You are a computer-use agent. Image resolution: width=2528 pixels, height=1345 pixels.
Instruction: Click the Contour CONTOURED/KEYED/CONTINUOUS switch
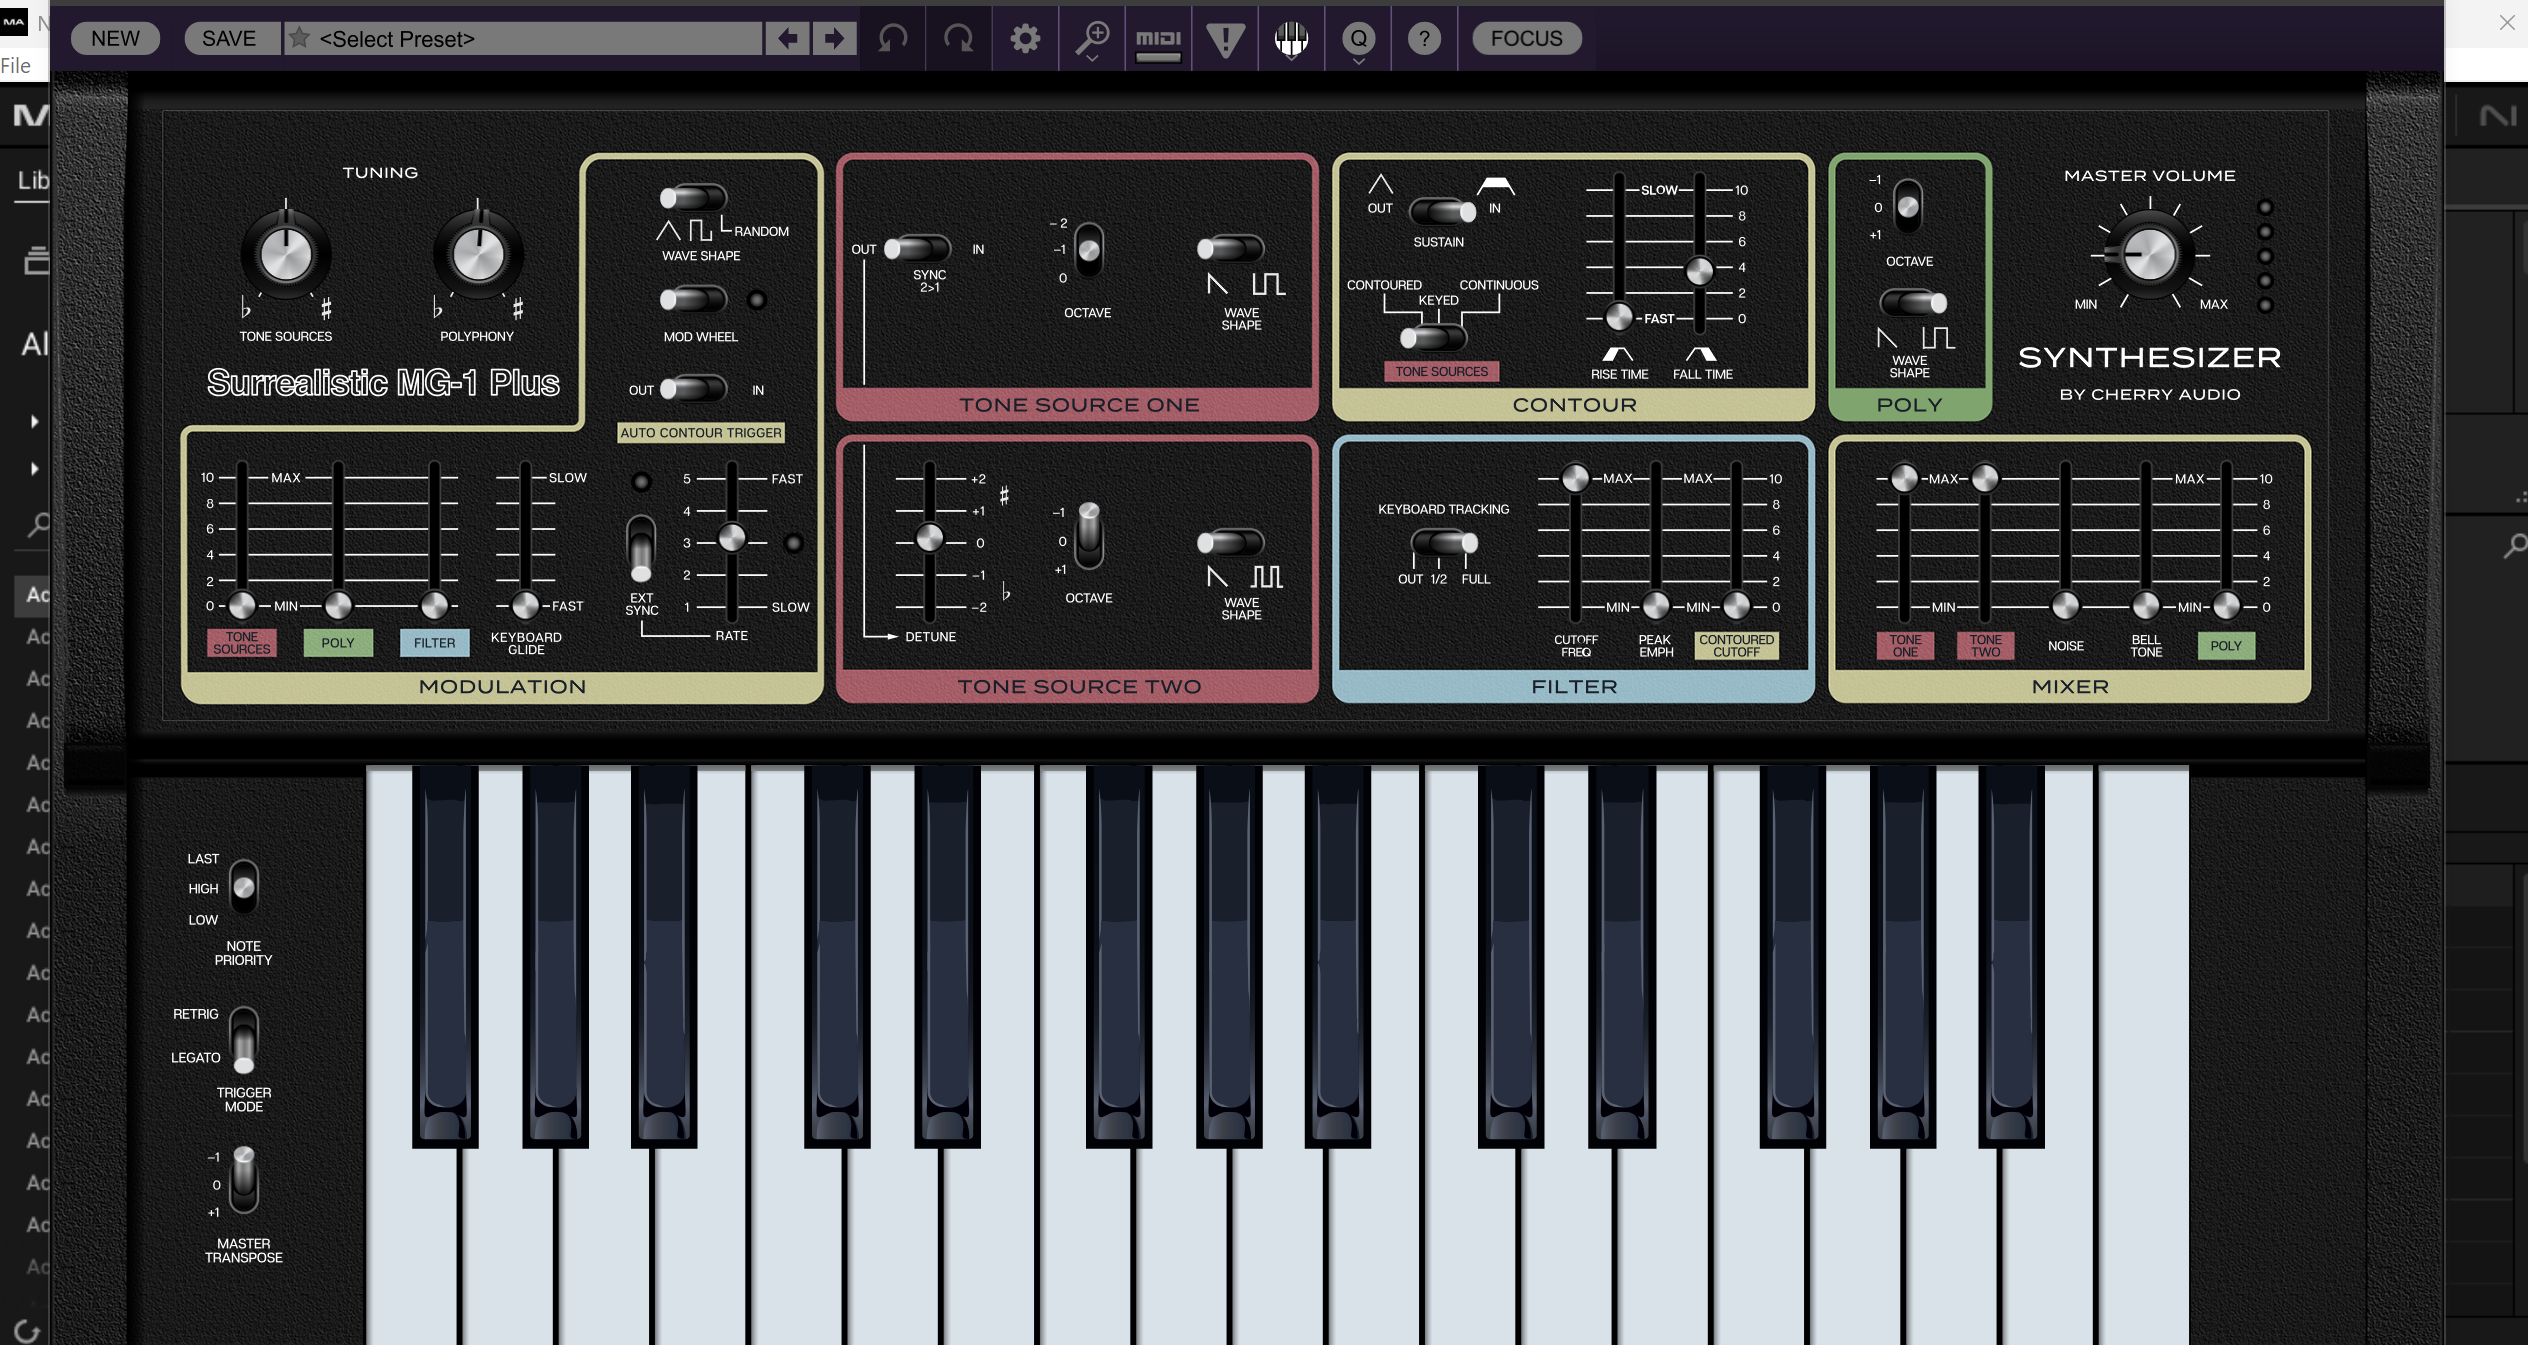point(1433,338)
